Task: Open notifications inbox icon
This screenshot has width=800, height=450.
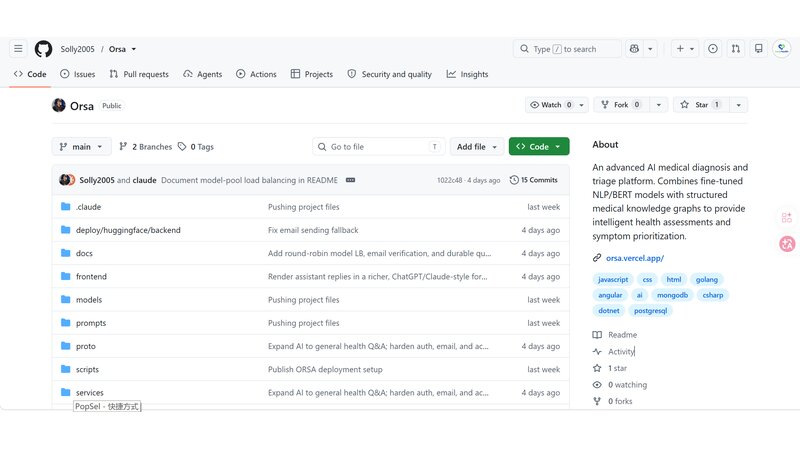Action: tap(759, 49)
